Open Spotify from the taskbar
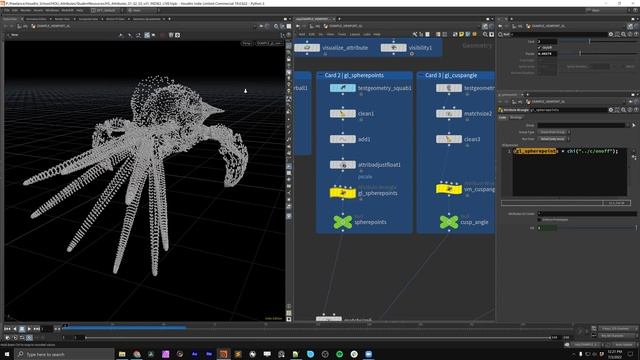The height and width of the screenshot is (360, 640). click(x=339, y=354)
